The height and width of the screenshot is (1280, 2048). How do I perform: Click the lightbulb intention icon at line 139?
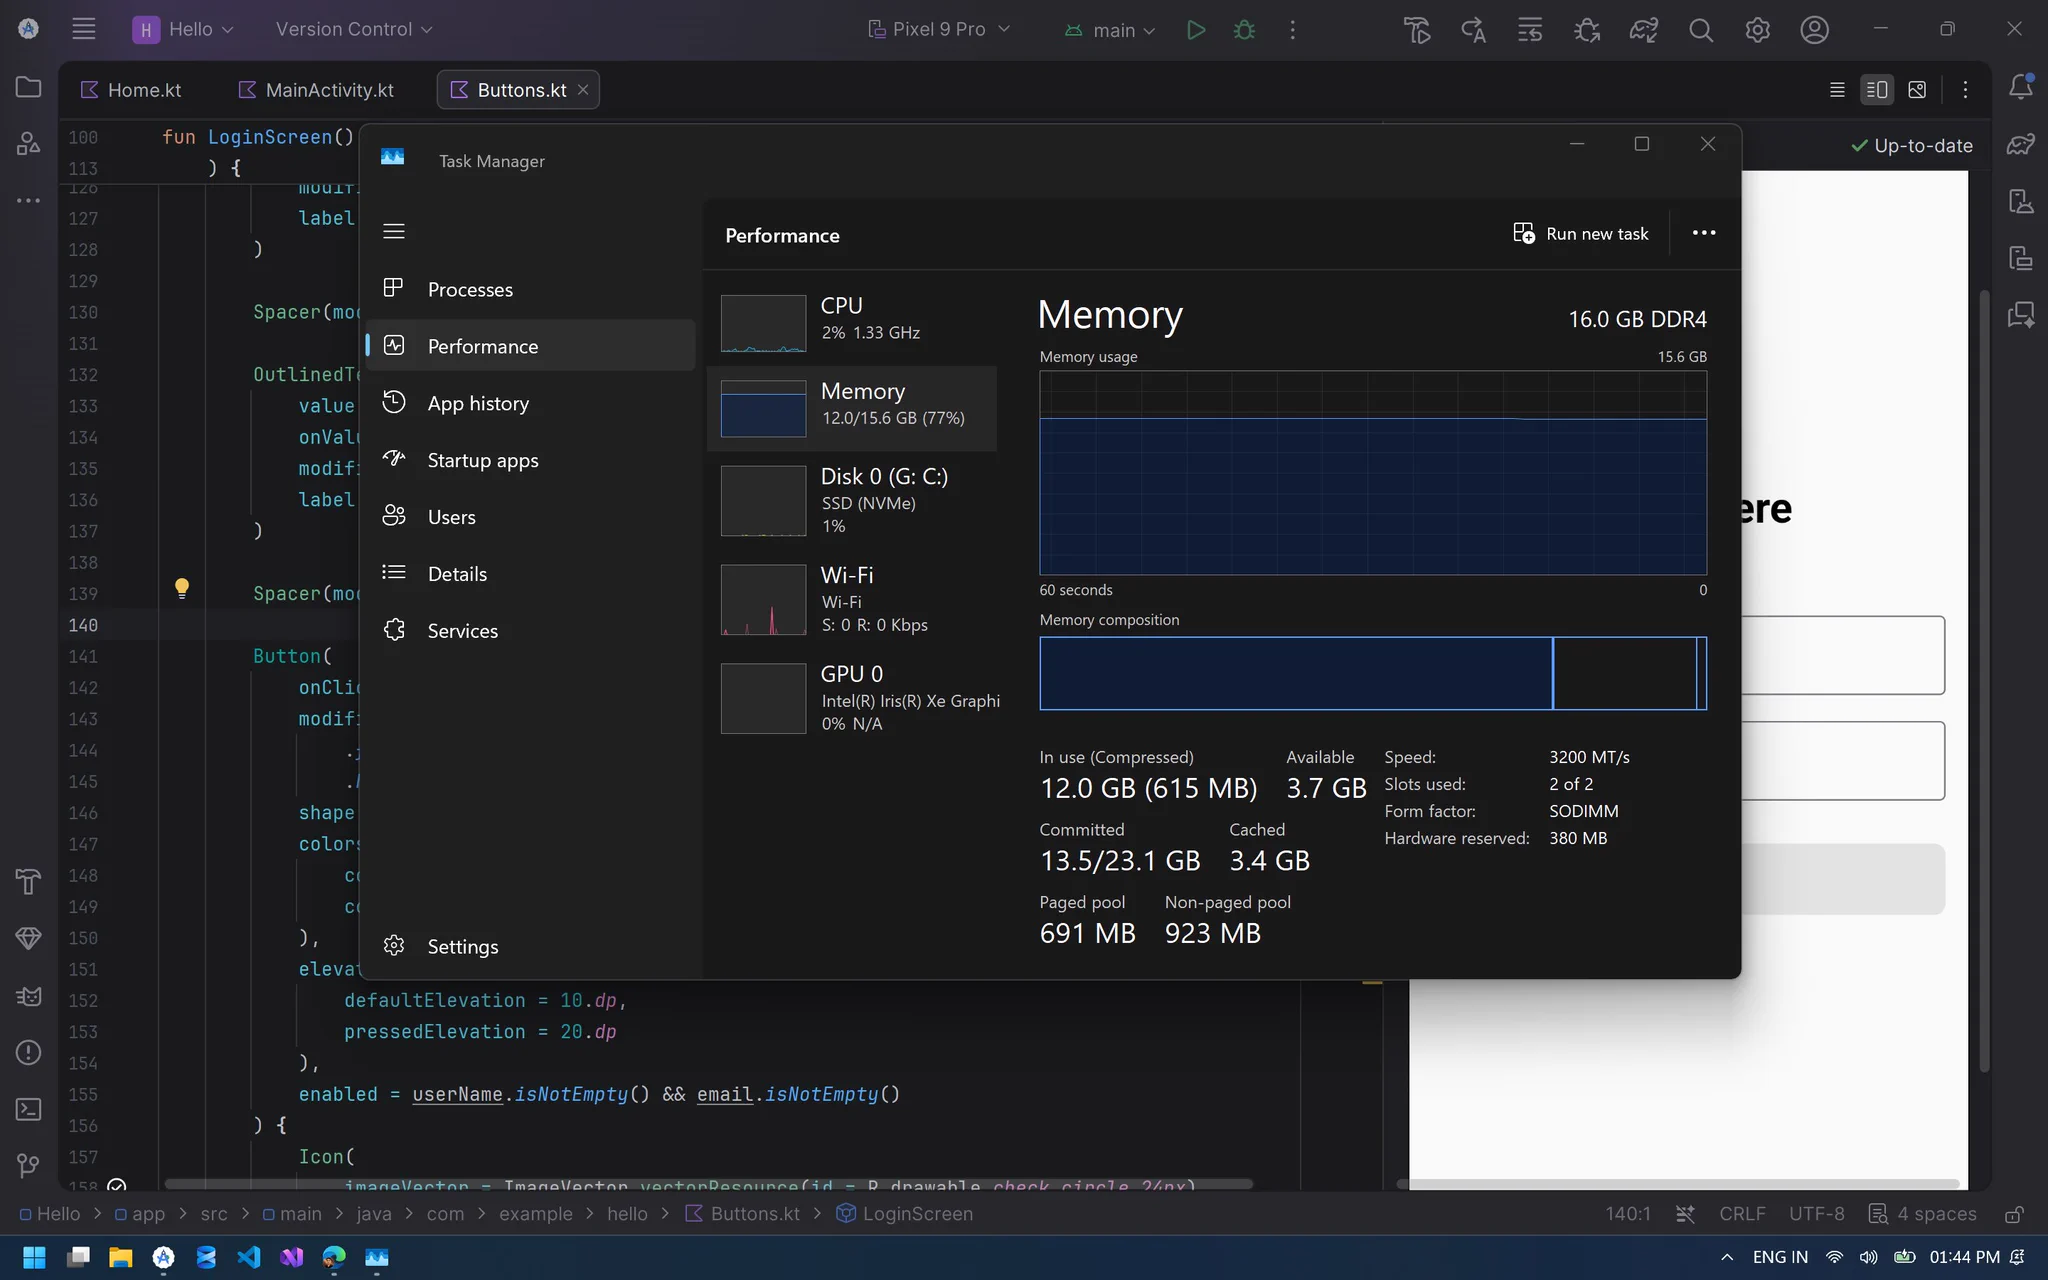(x=182, y=589)
